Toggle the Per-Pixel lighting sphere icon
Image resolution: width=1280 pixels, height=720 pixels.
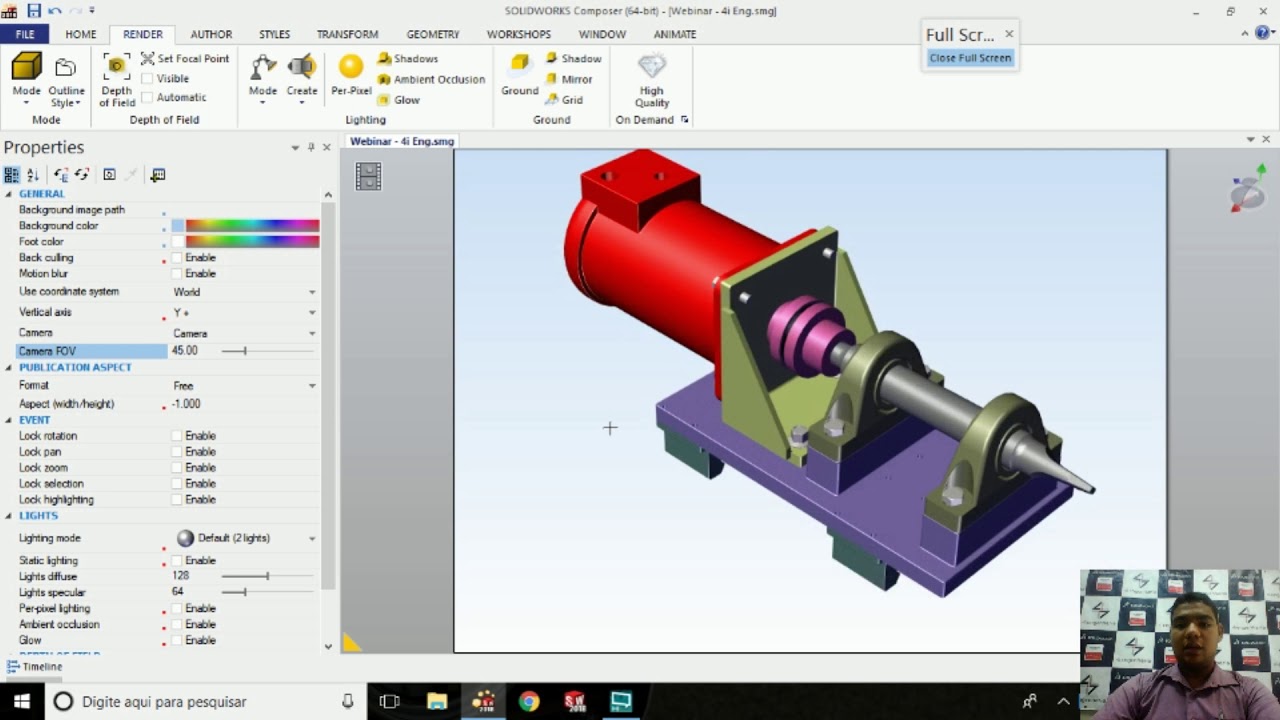pos(351,67)
